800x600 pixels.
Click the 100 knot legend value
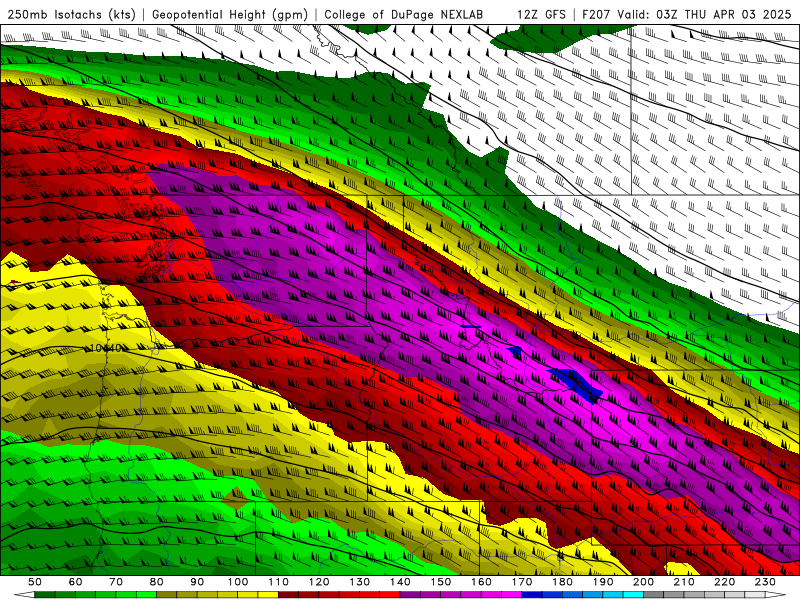point(238,582)
